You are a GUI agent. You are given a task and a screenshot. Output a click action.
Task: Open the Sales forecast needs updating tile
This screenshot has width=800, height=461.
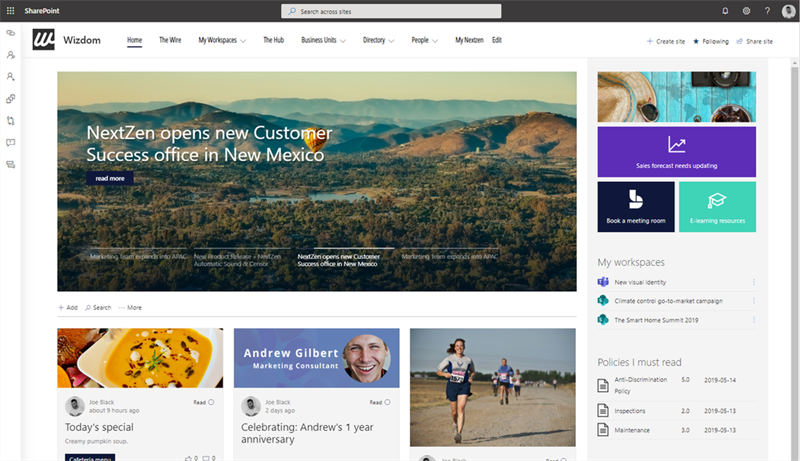pos(677,152)
